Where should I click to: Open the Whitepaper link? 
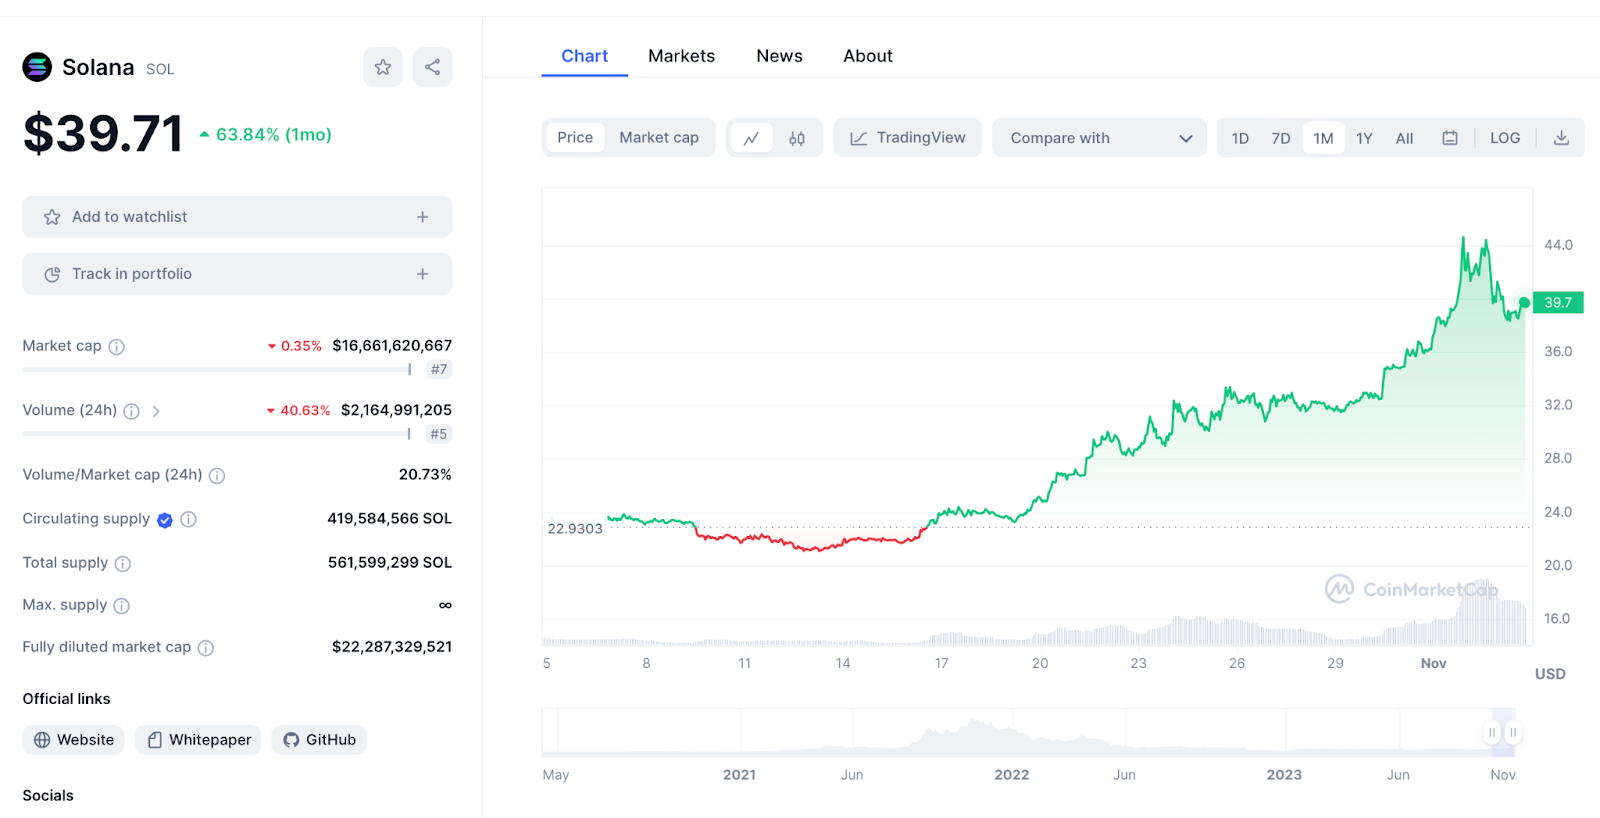click(x=198, y=740)
